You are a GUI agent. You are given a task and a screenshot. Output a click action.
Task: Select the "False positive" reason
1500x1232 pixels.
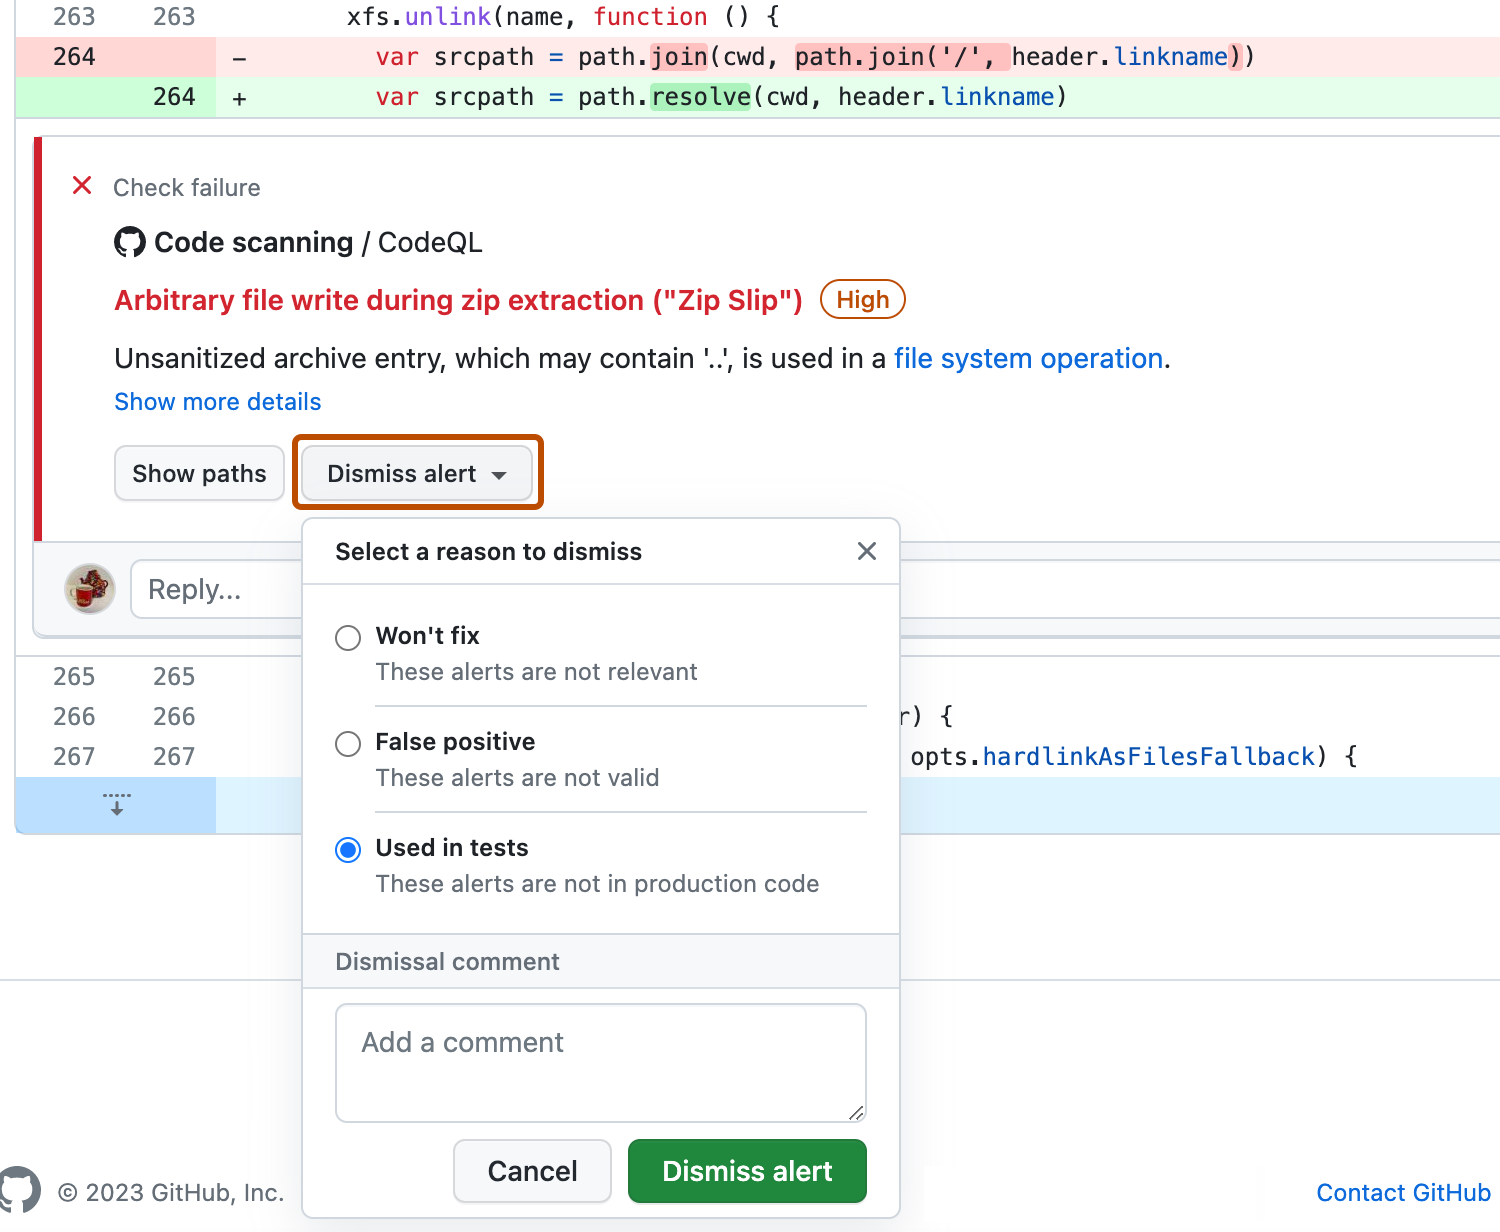pyautogui.click(x=347, y=743)
